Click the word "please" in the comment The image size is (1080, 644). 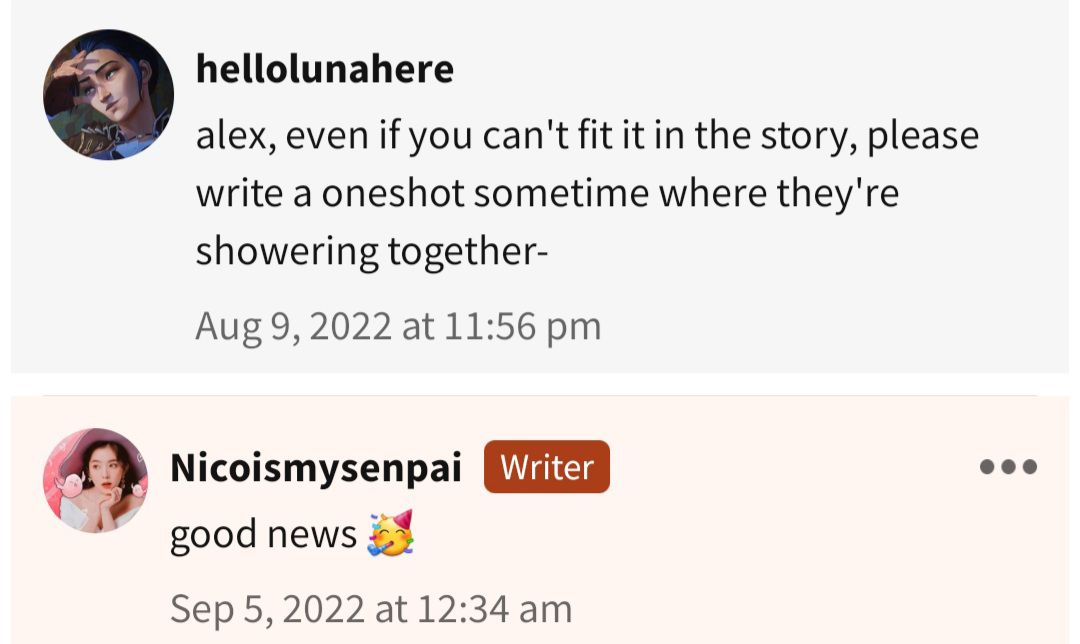point(923,135)
